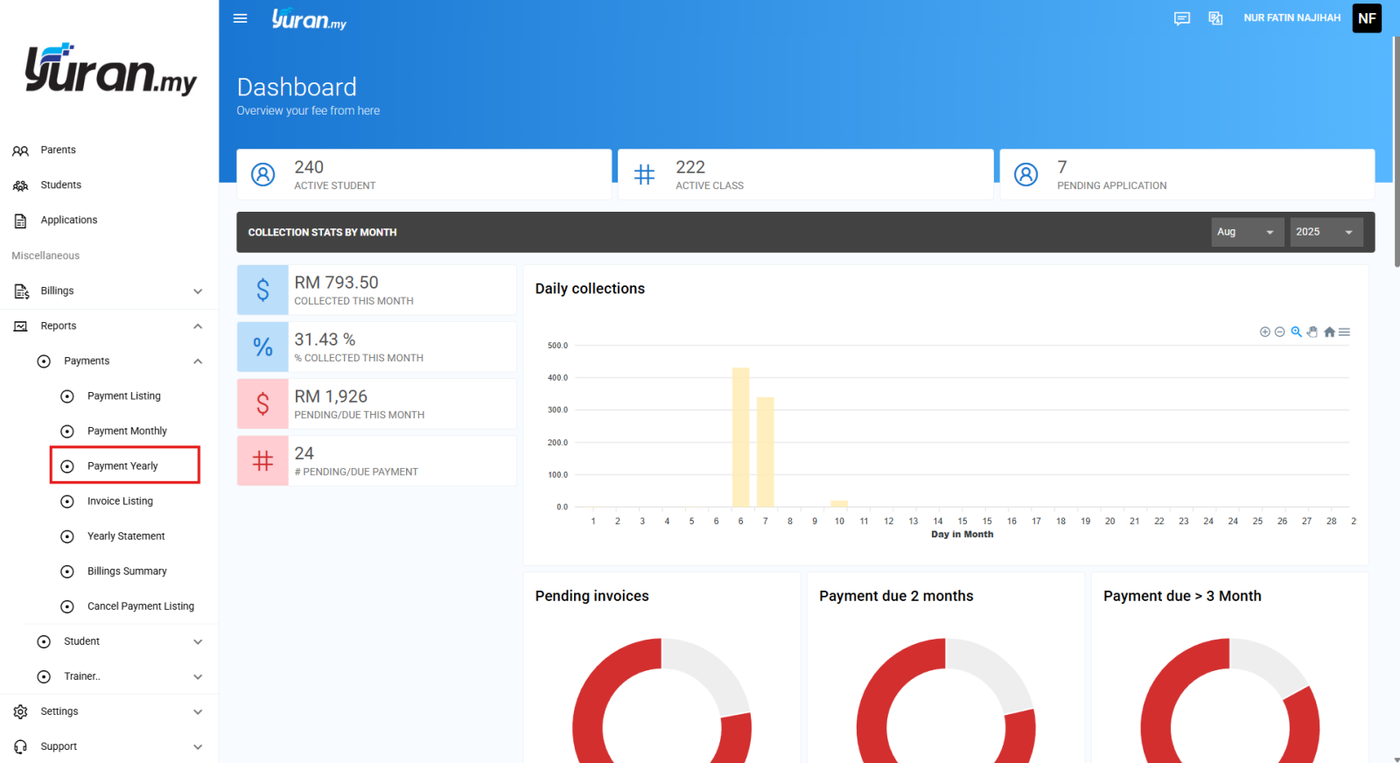
Task: Toggle the hamburger menu in header
Action: click(240, 18)
